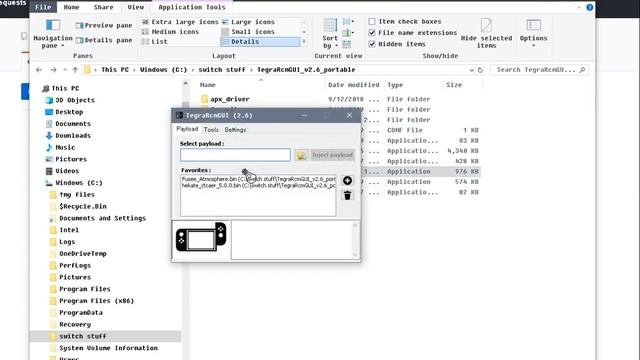Select This PC in navigation pane

pos(60,88)
